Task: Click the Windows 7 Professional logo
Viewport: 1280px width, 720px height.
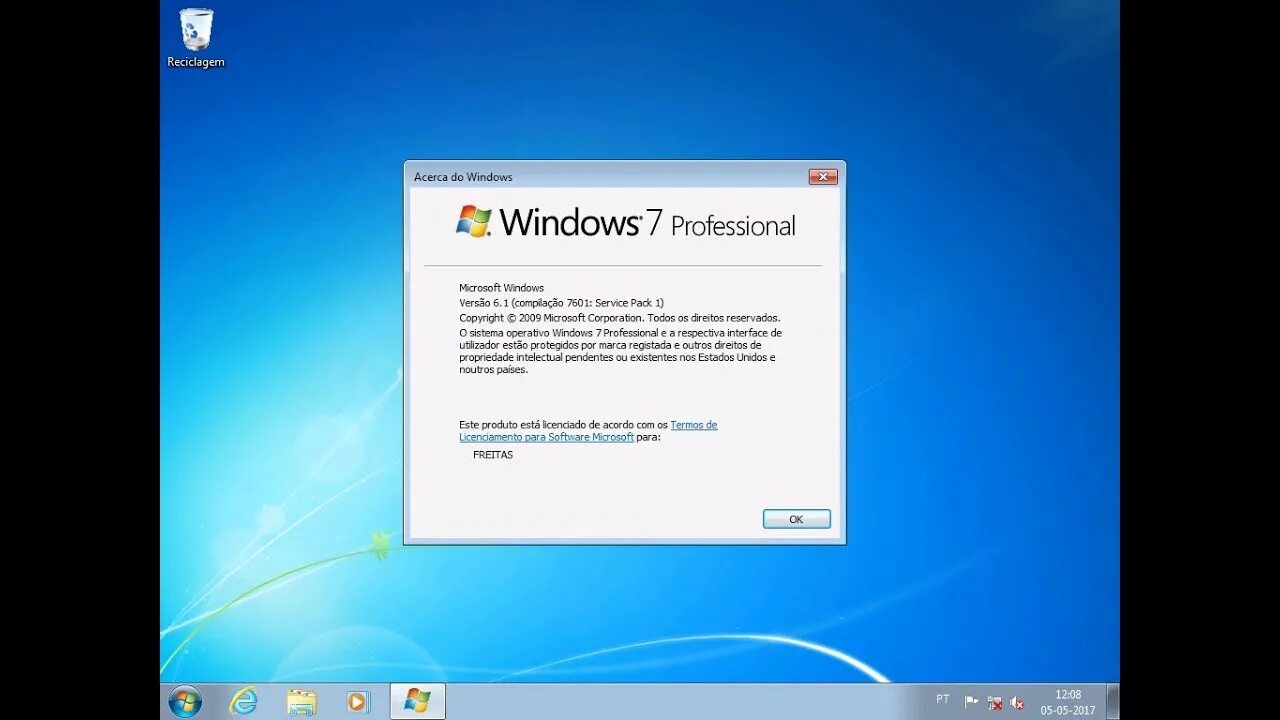Action: click(x=625, y=222)
